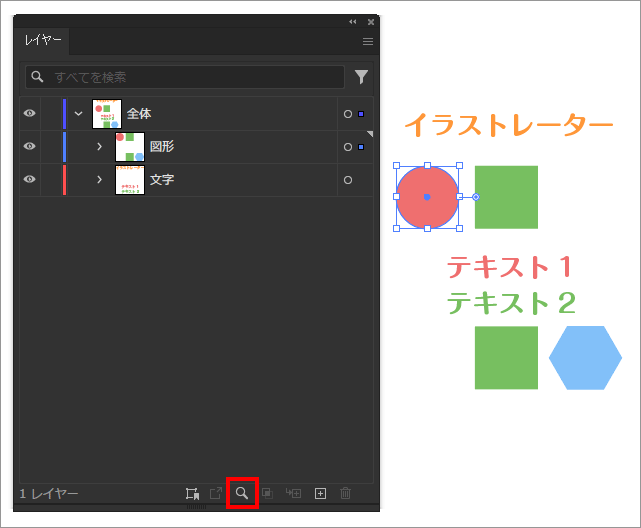Click the 図形 layer thumbnail
Viewport: 641px width, 528px height.
pyautogui.click(x=130, y=147)
